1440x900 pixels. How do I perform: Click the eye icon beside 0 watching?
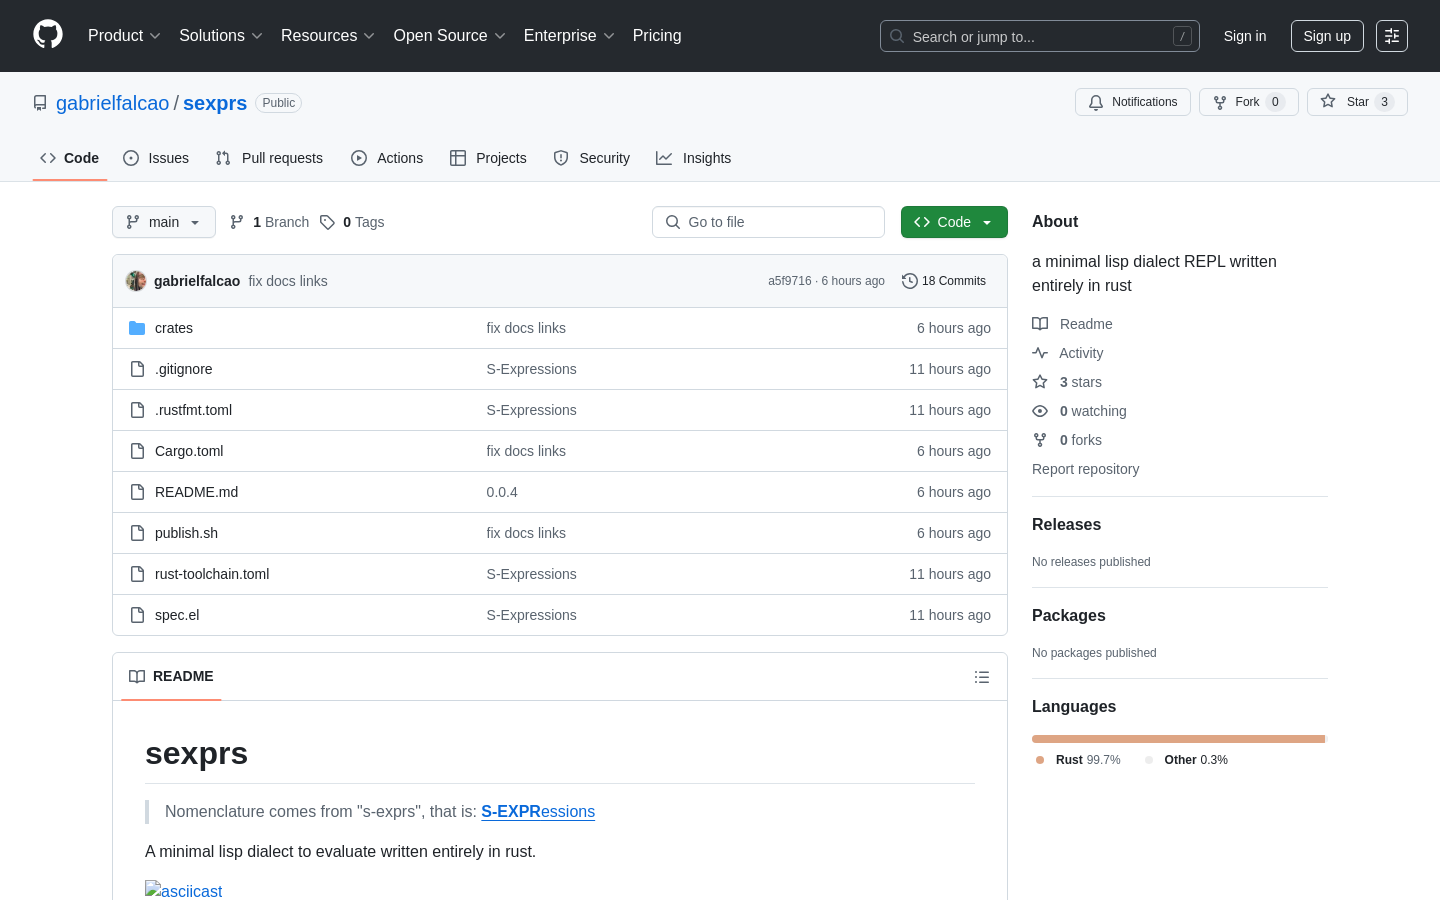tap(1040, 411)
